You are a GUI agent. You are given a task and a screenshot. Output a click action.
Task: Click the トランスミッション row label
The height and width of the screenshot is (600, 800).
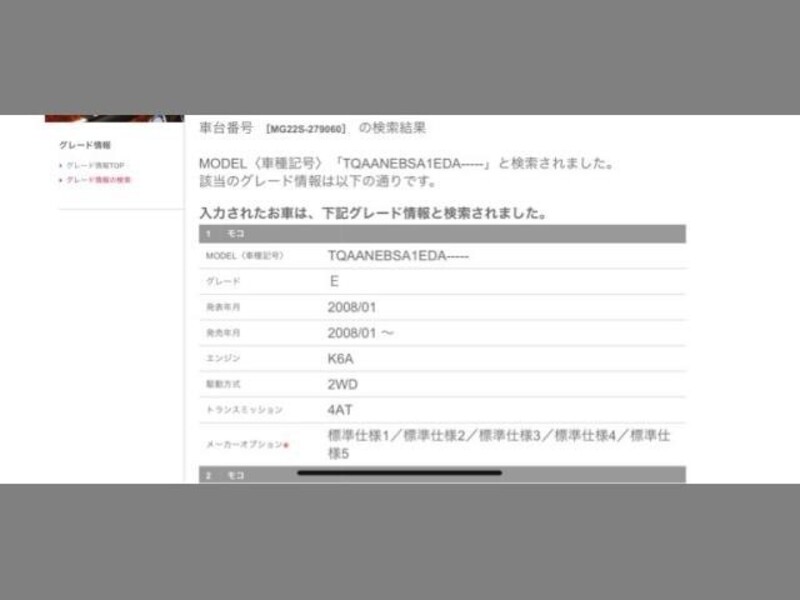(x=244, y=410)
